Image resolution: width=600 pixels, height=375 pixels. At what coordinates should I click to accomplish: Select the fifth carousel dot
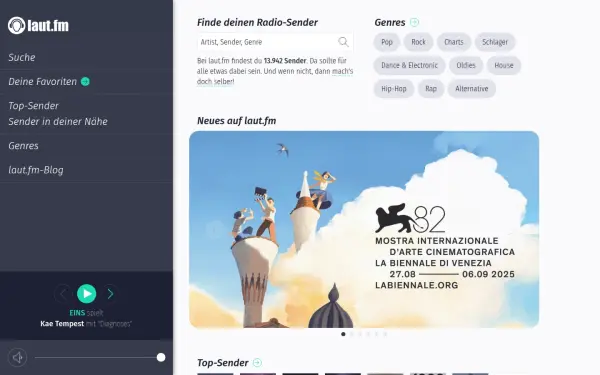click(x=377, y=334)
